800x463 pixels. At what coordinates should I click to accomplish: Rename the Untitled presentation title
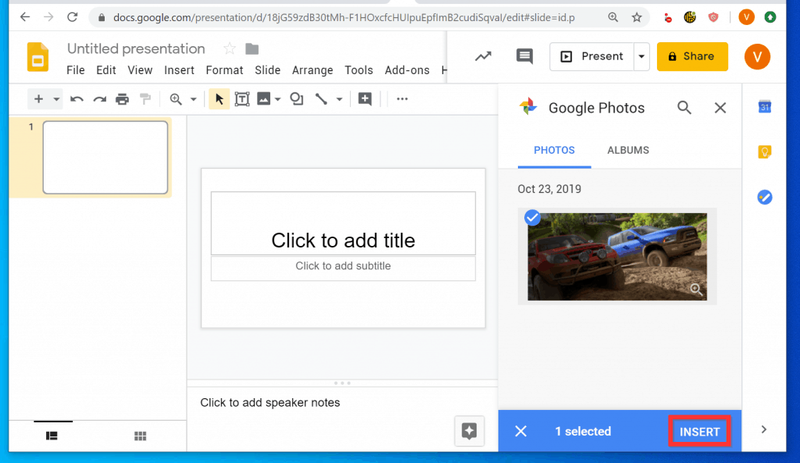pyautogui.click(x=136, y=48)
